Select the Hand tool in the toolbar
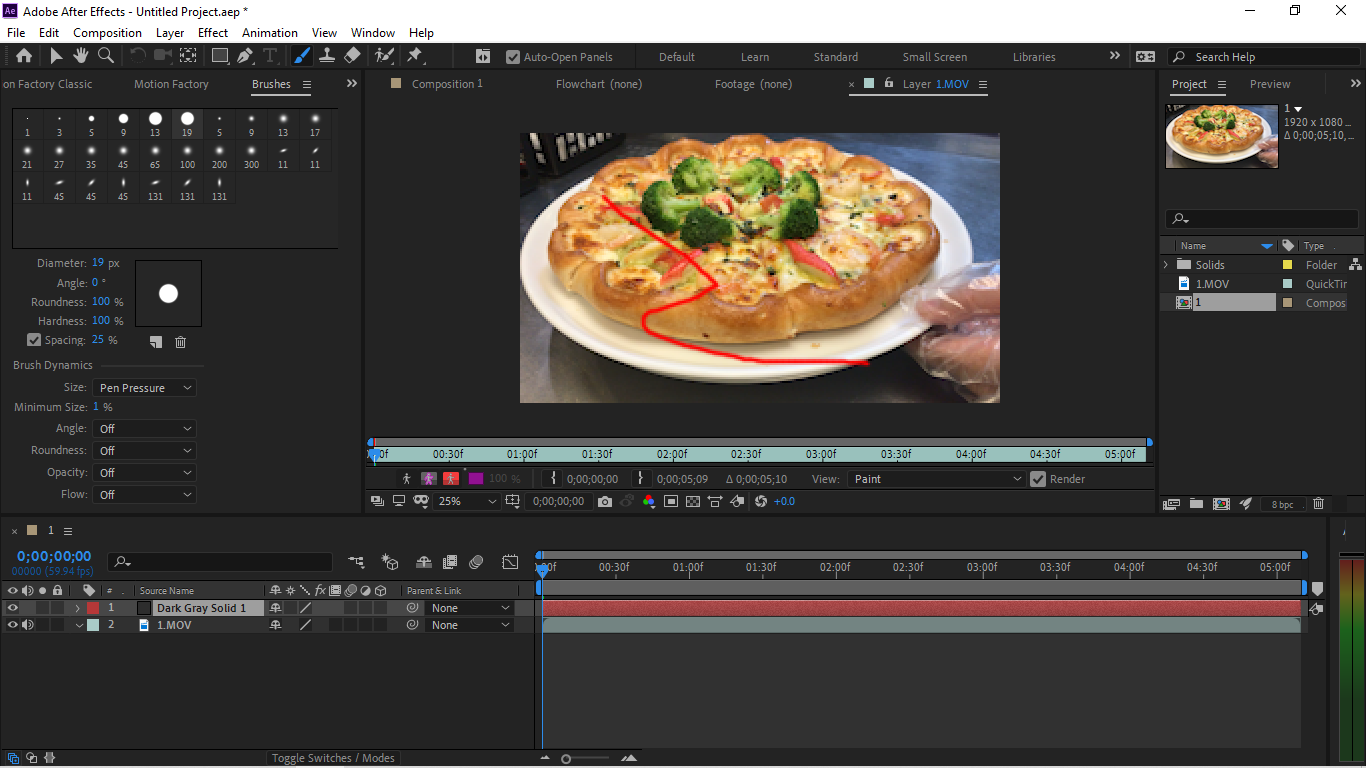The width and height of the screenshot is (1366, 768). pos(81,56)
